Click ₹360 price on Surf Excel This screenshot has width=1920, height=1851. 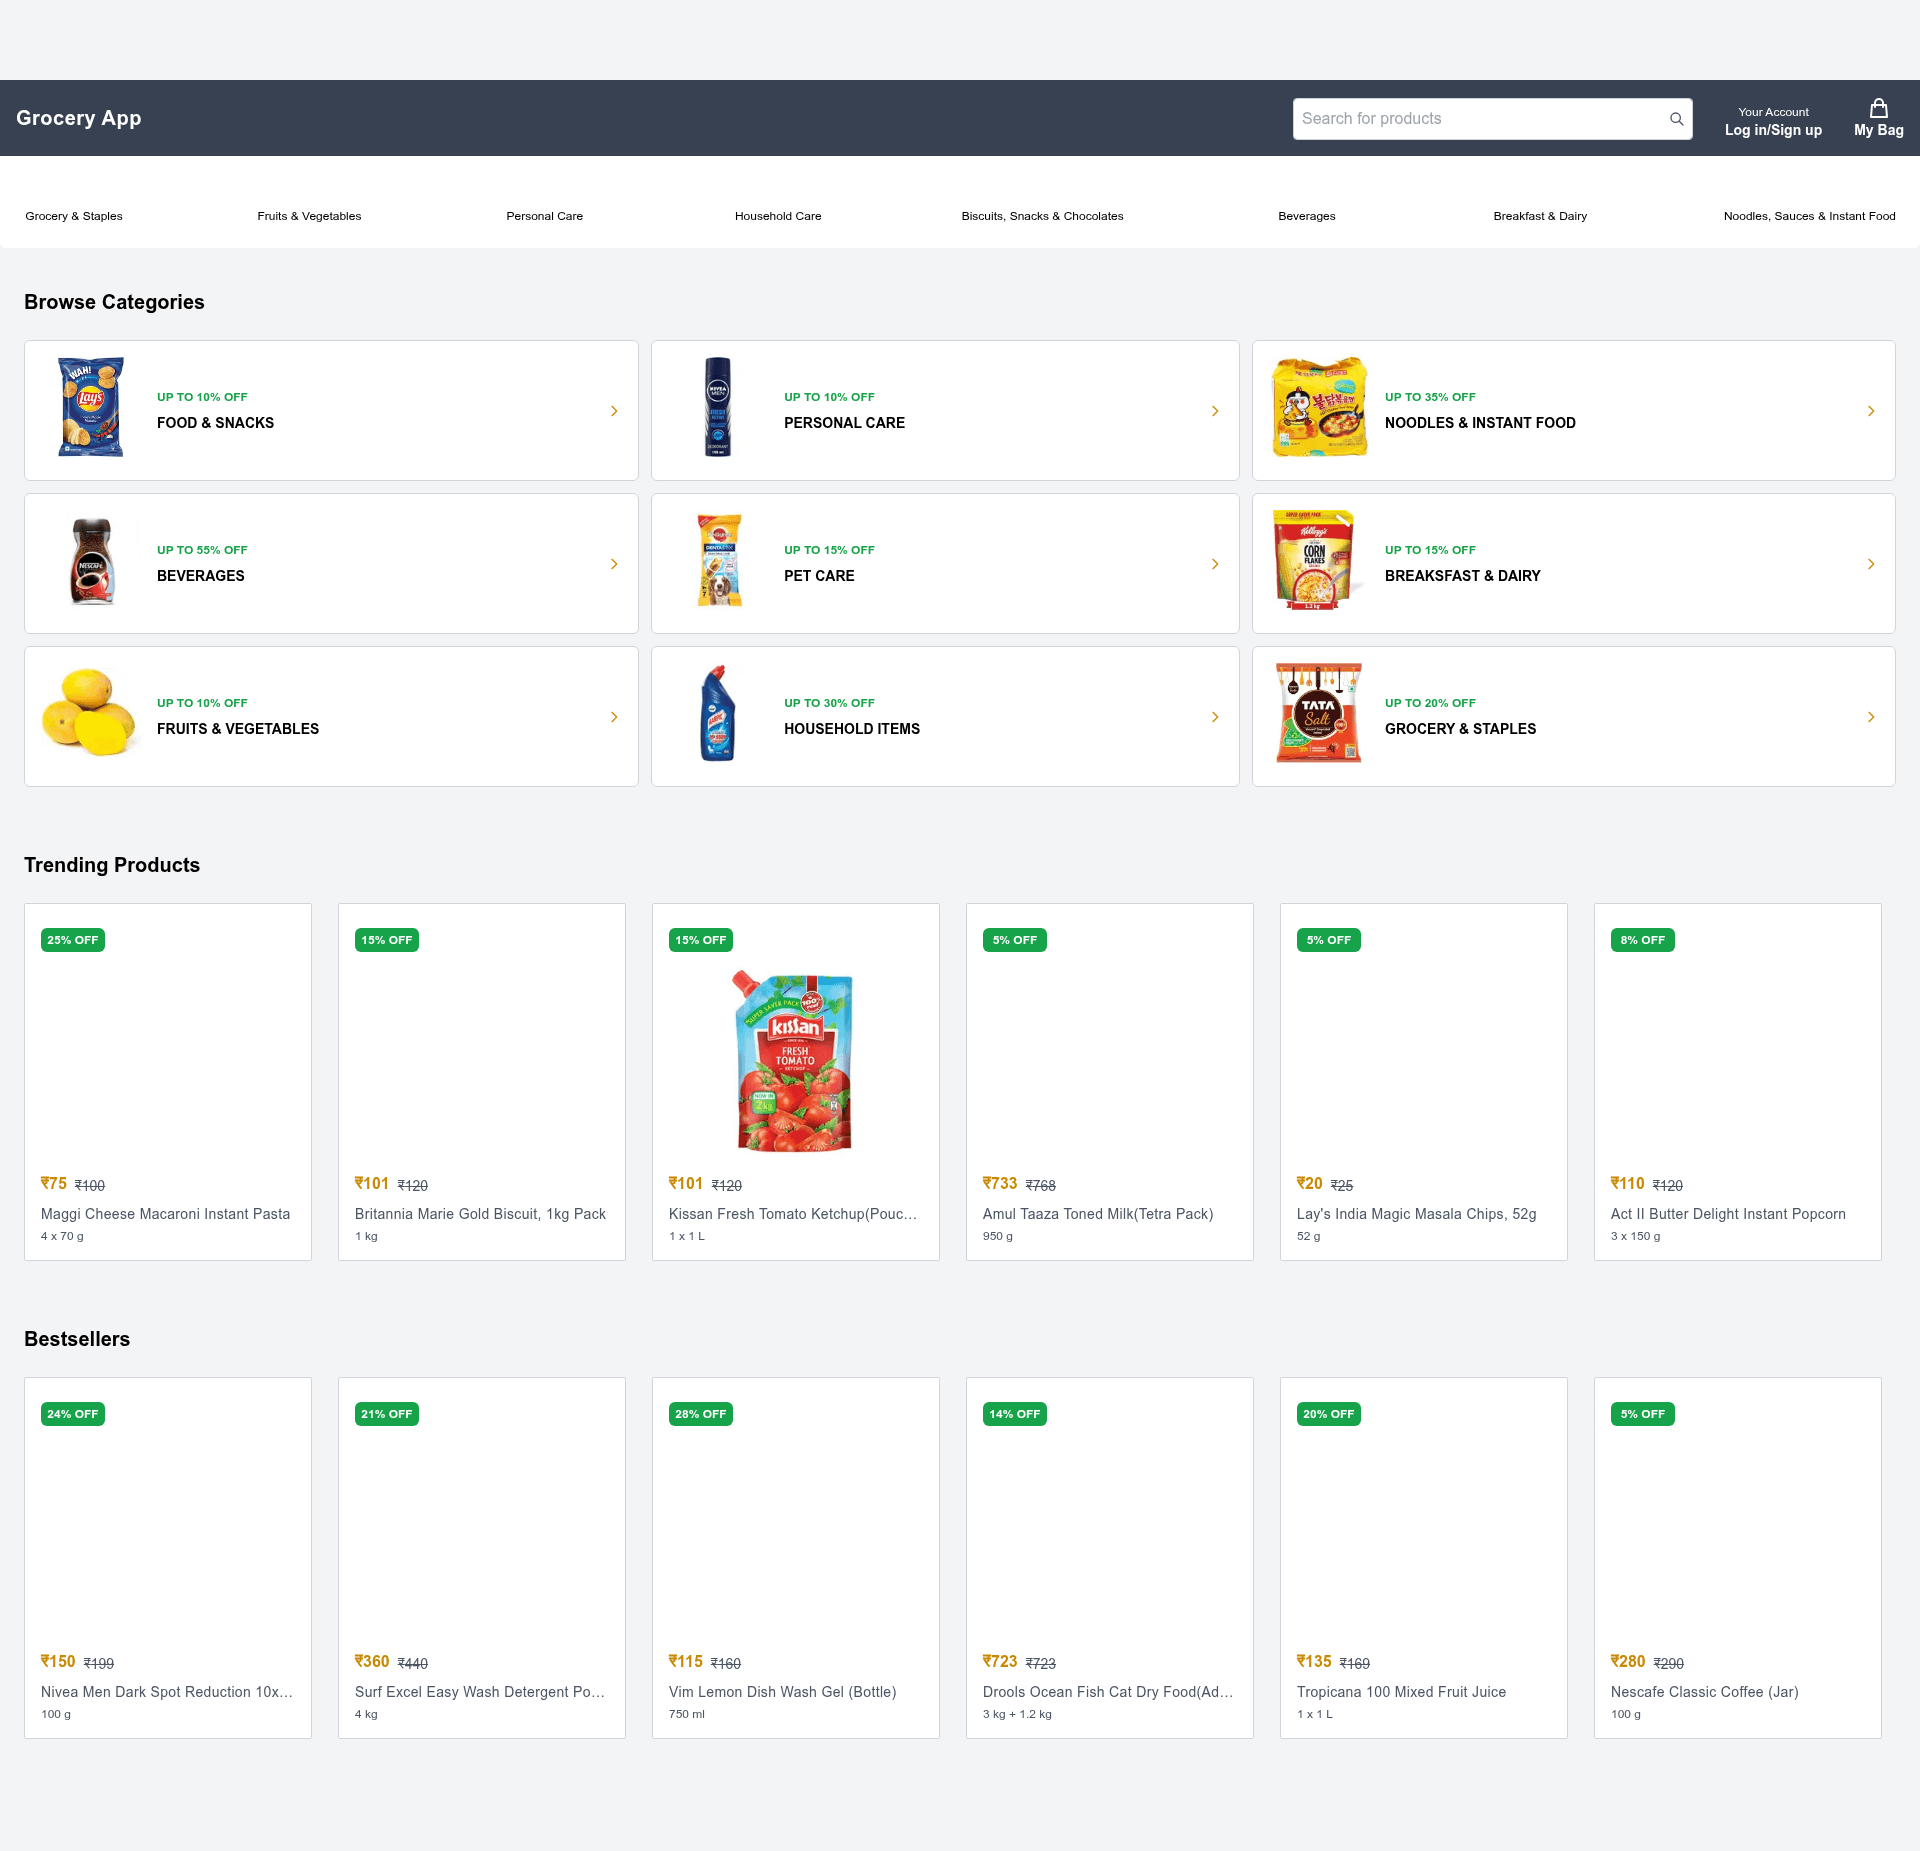coord(372,1662)
